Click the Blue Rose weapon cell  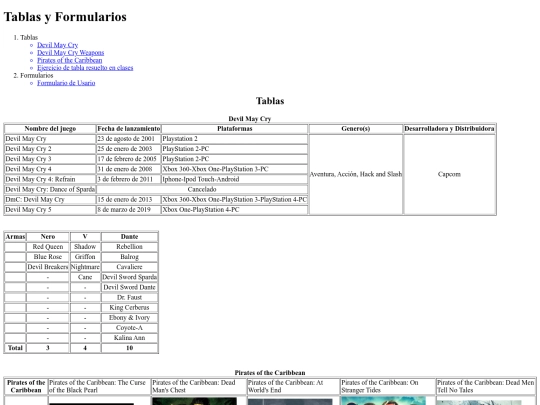tap(48, 257)
